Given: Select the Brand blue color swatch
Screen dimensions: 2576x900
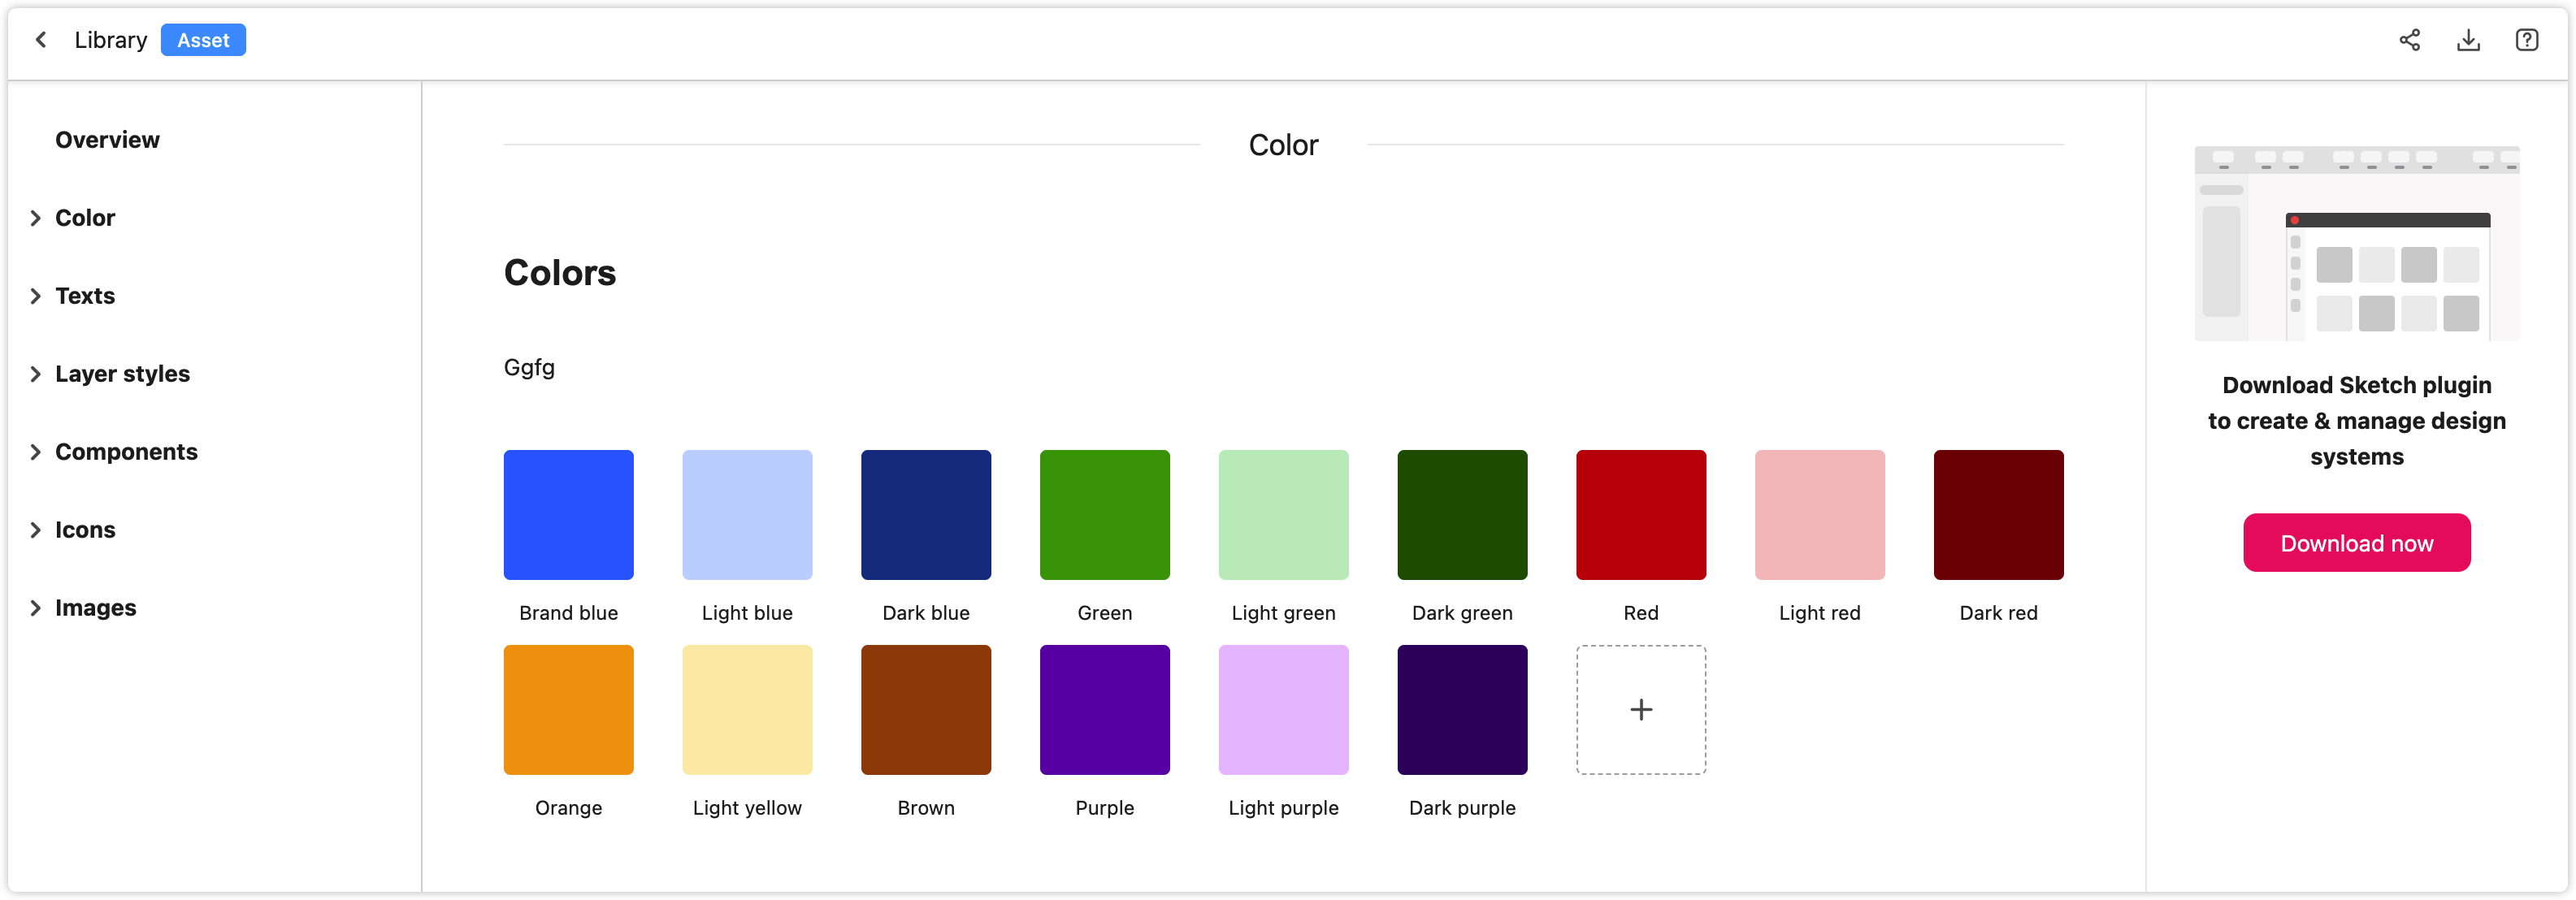Looking at the screenshot, I should tap(568, 515).
